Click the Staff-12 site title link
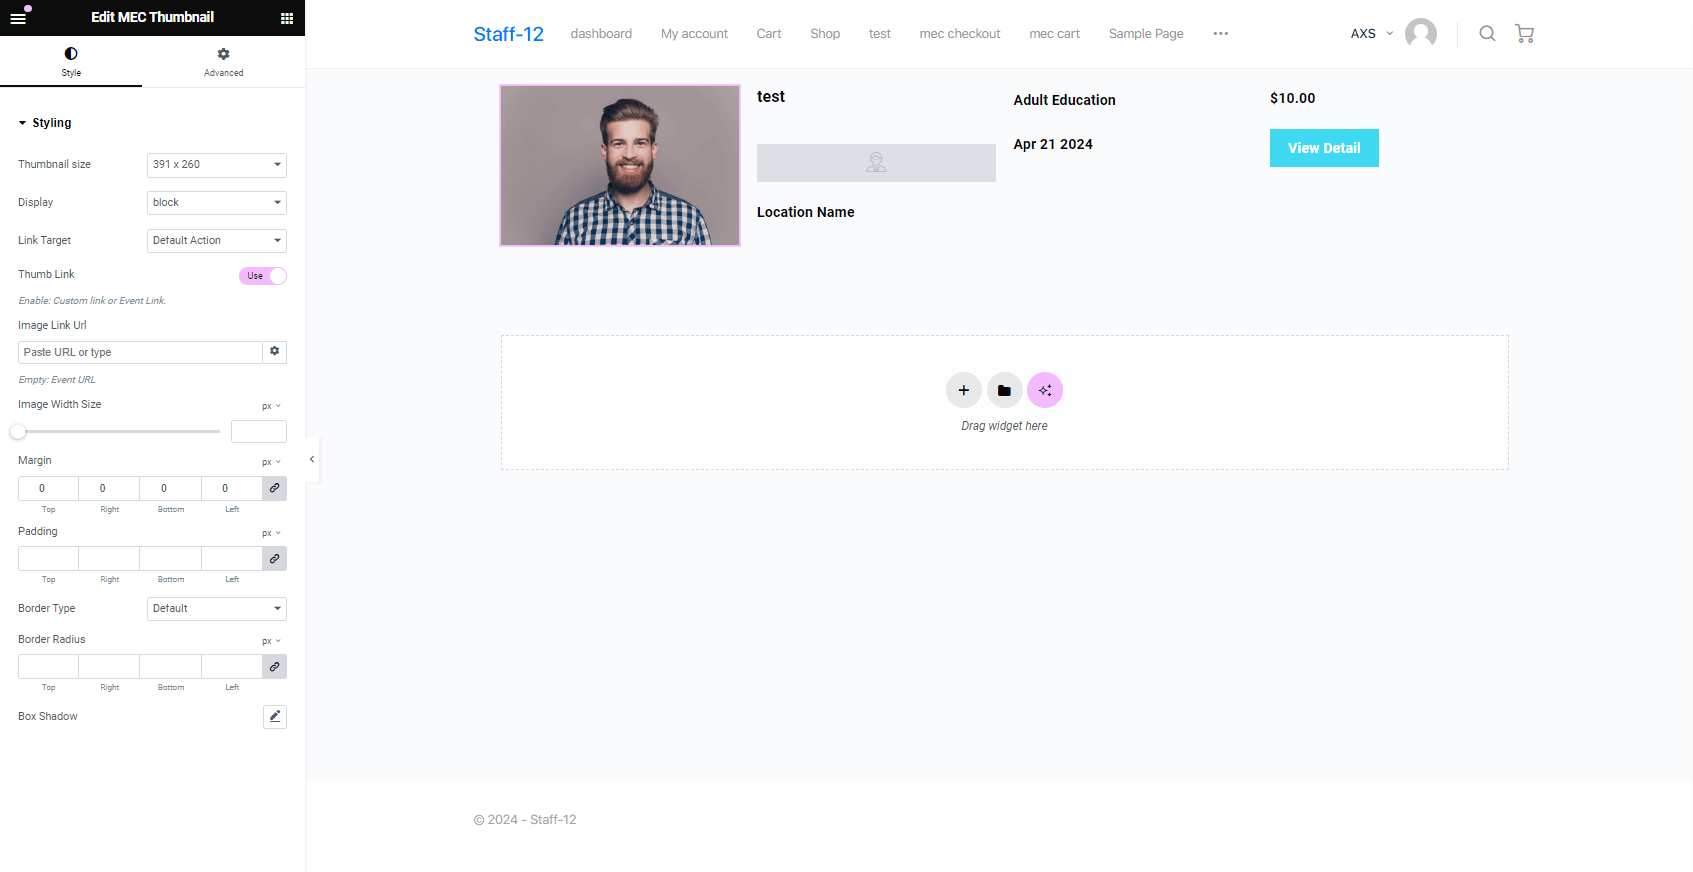 pos(509,34)
